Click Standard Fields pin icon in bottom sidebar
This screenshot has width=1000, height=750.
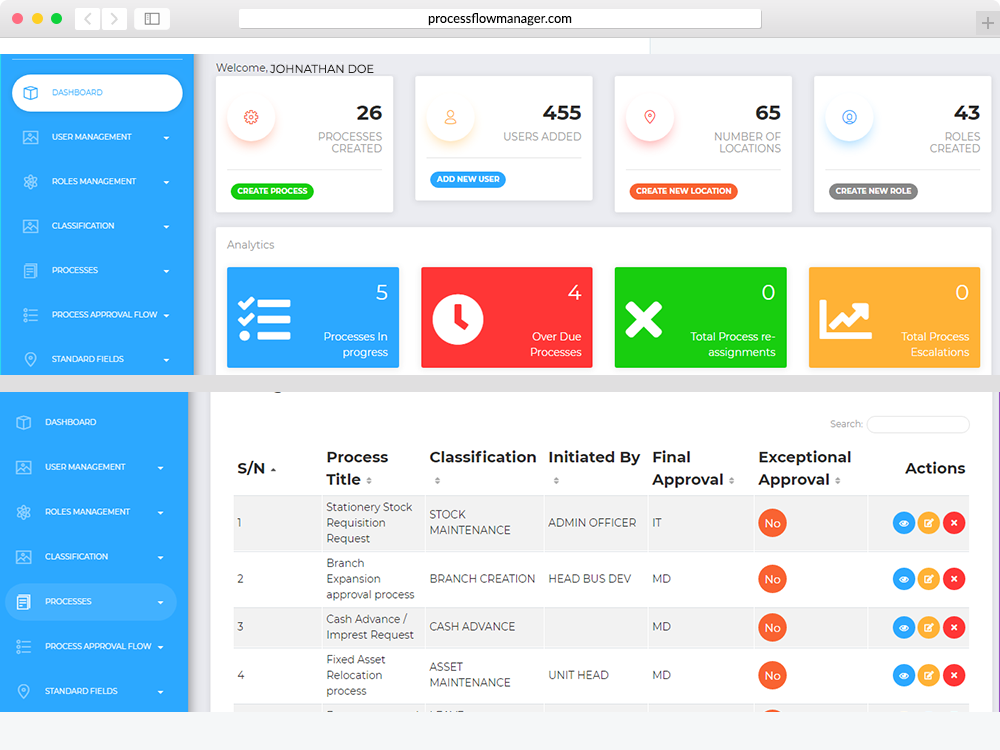(x=24, y=692)
